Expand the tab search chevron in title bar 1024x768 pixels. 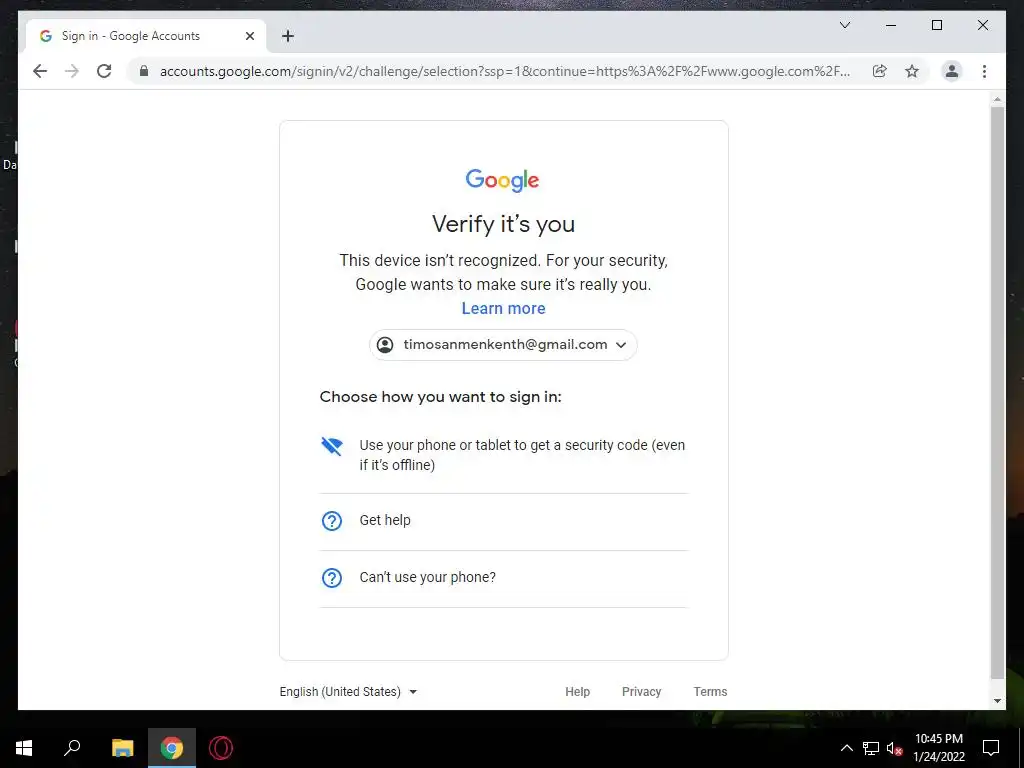point(844,25)
